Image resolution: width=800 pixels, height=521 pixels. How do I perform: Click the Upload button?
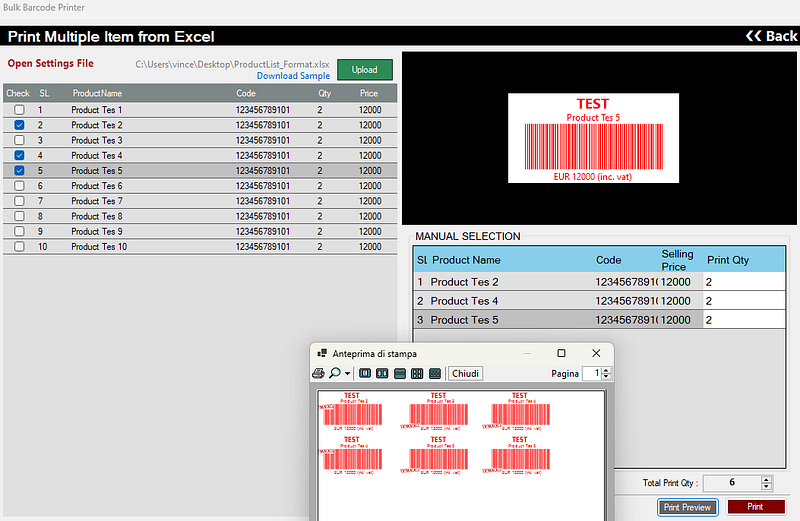365,70
